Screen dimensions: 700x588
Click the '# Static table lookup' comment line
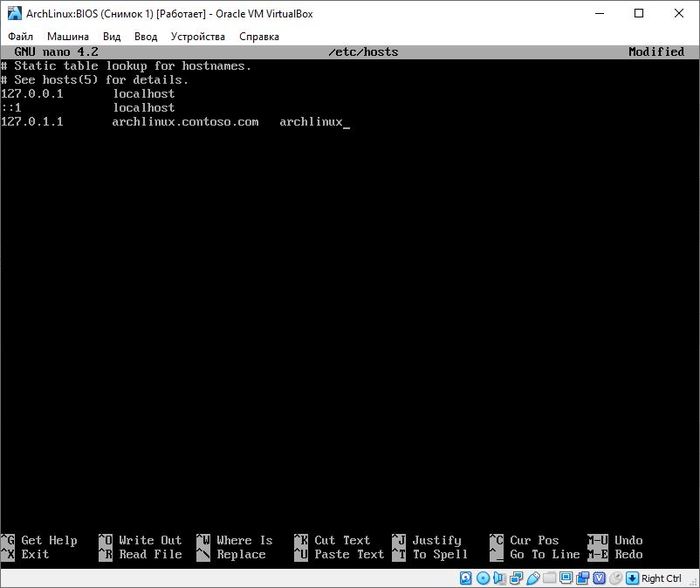pos(126,66)
